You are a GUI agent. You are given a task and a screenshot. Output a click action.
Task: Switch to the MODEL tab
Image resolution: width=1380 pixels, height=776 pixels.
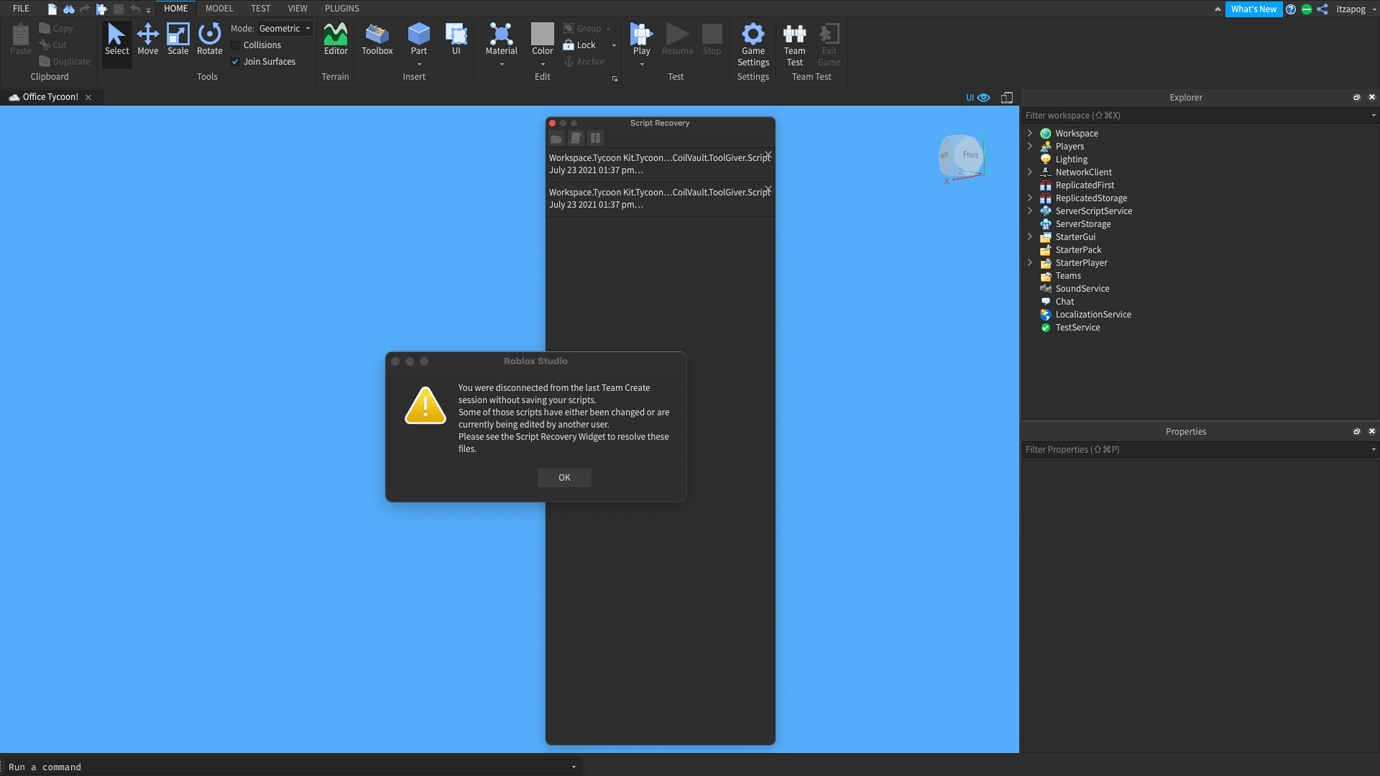(x=219, y=9)
